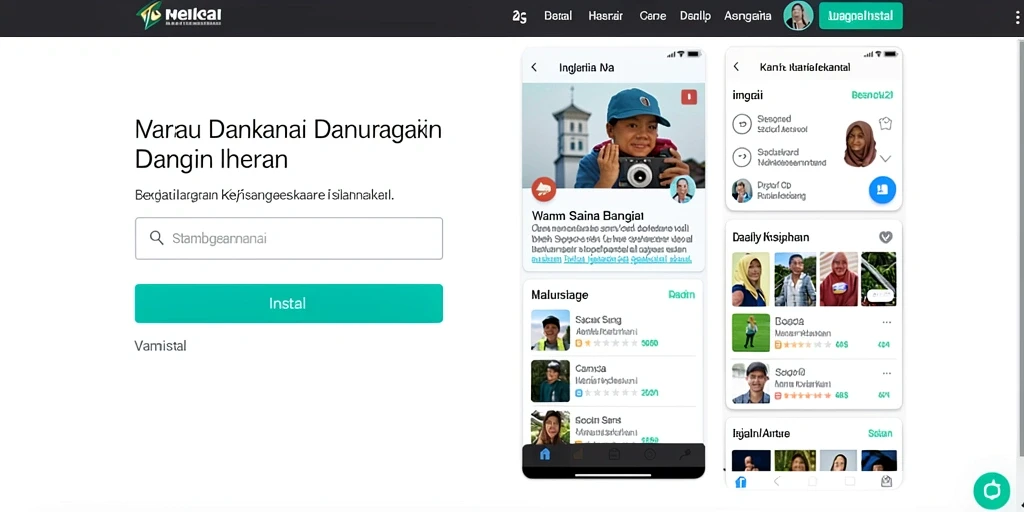
Task: Tap the back arrow in right phone bottom bar
Action: (x=776, y=481)
